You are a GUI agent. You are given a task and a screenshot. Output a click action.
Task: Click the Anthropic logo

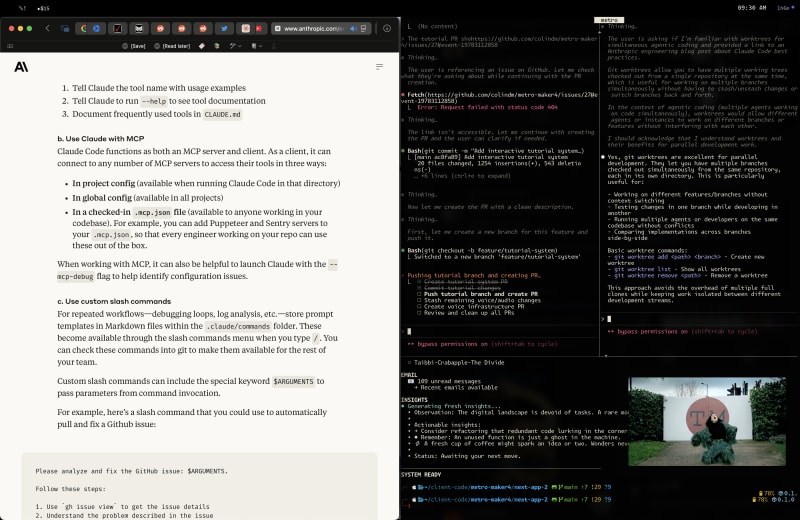pos(21,67)
